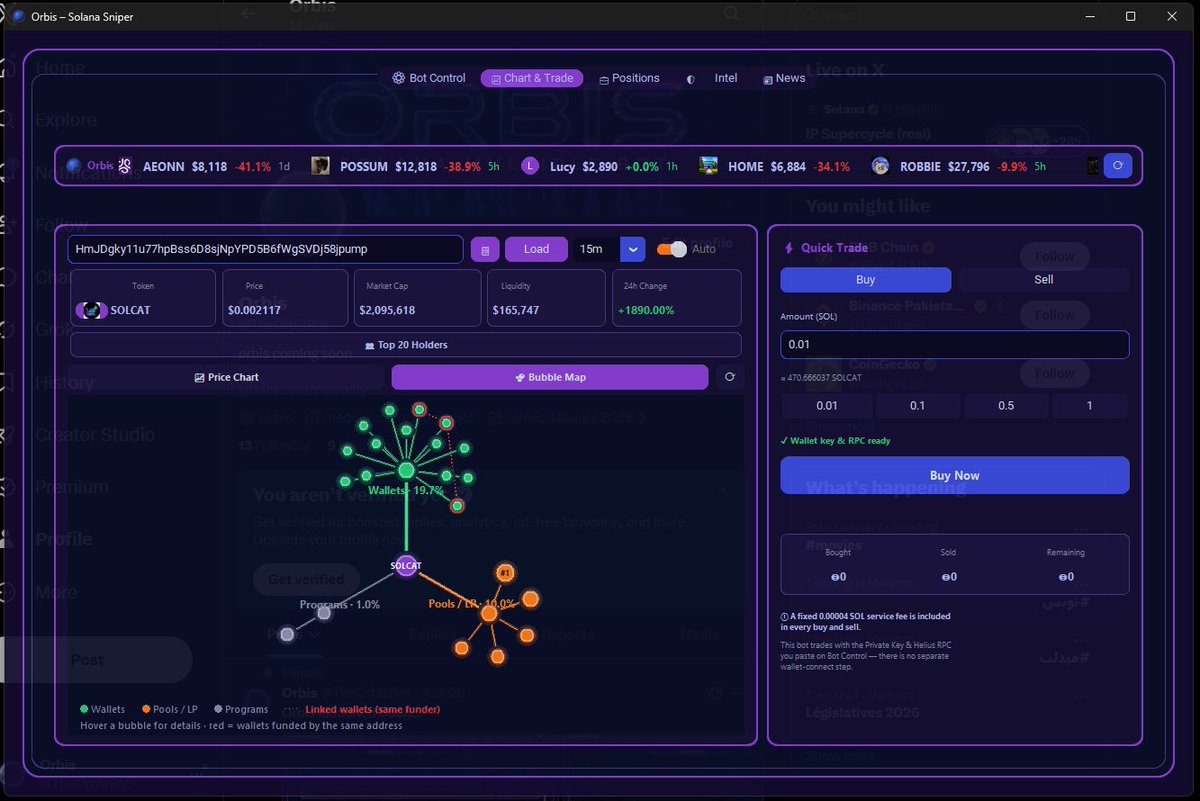Screen dimensions: 1200x801
Task: Open the Positions tab
Action: point(629,78)
